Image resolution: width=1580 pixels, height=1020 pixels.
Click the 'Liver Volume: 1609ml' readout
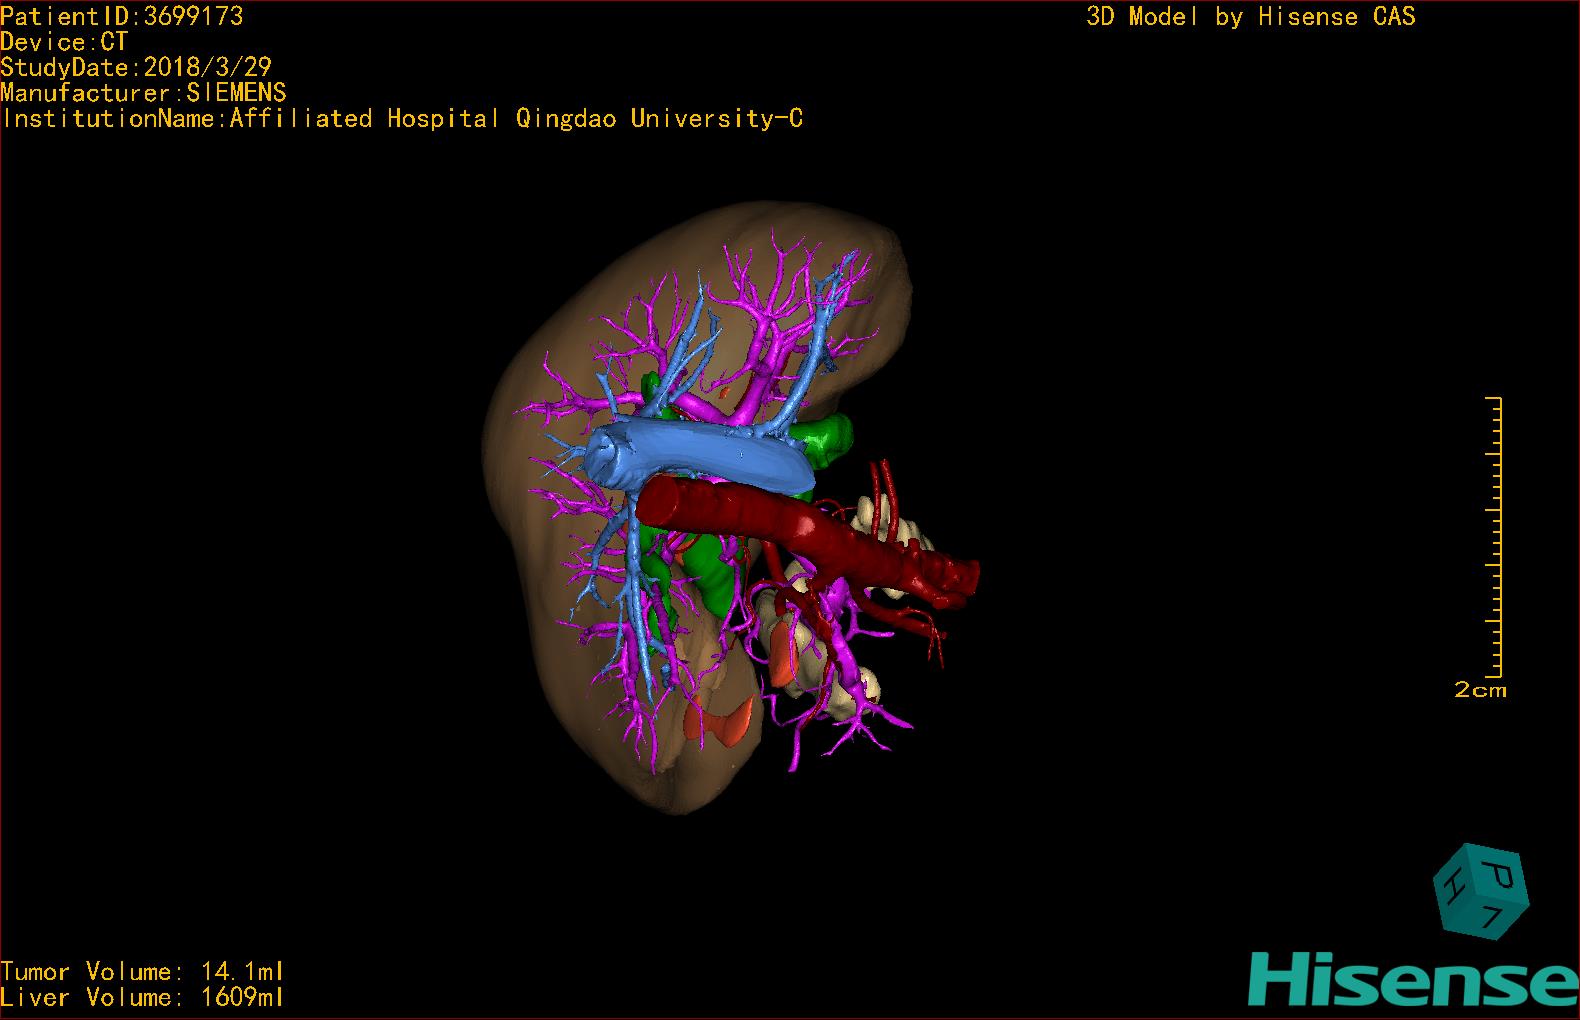pos(142,997)
